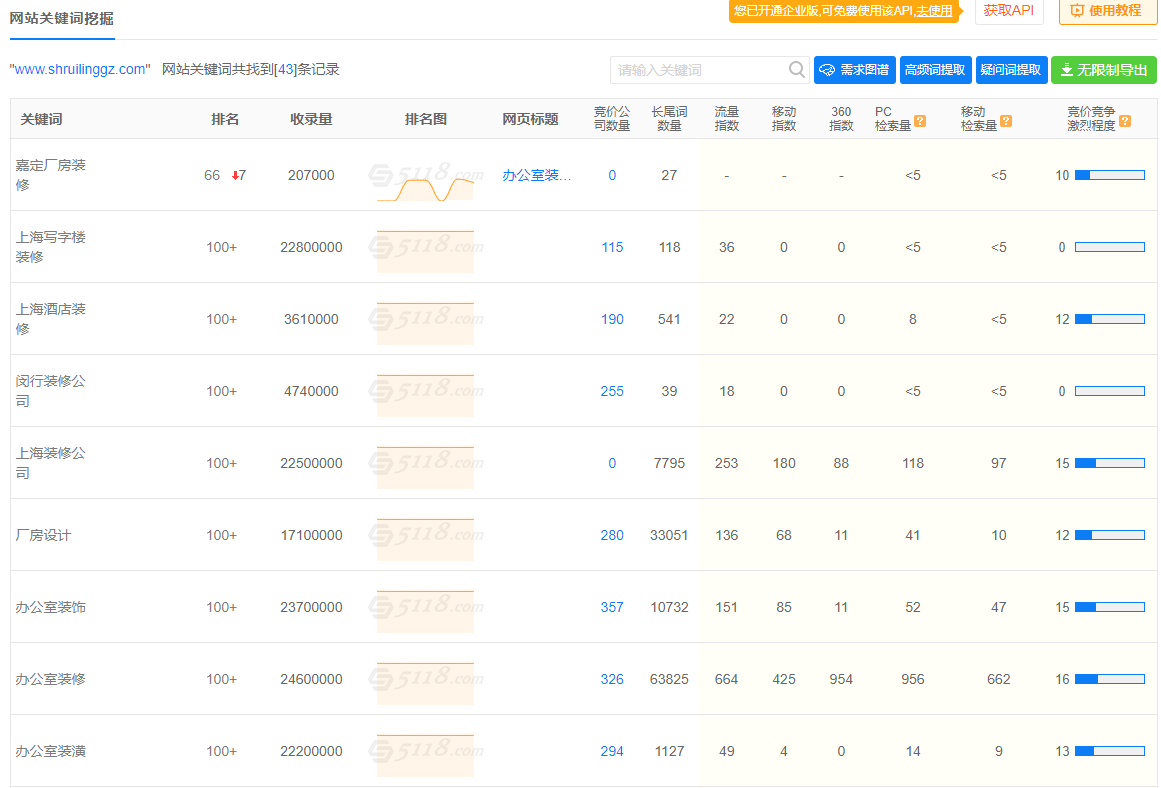1161x788 pixels.
Task: Click the 流量指数 column header
Action: point(727,118)
